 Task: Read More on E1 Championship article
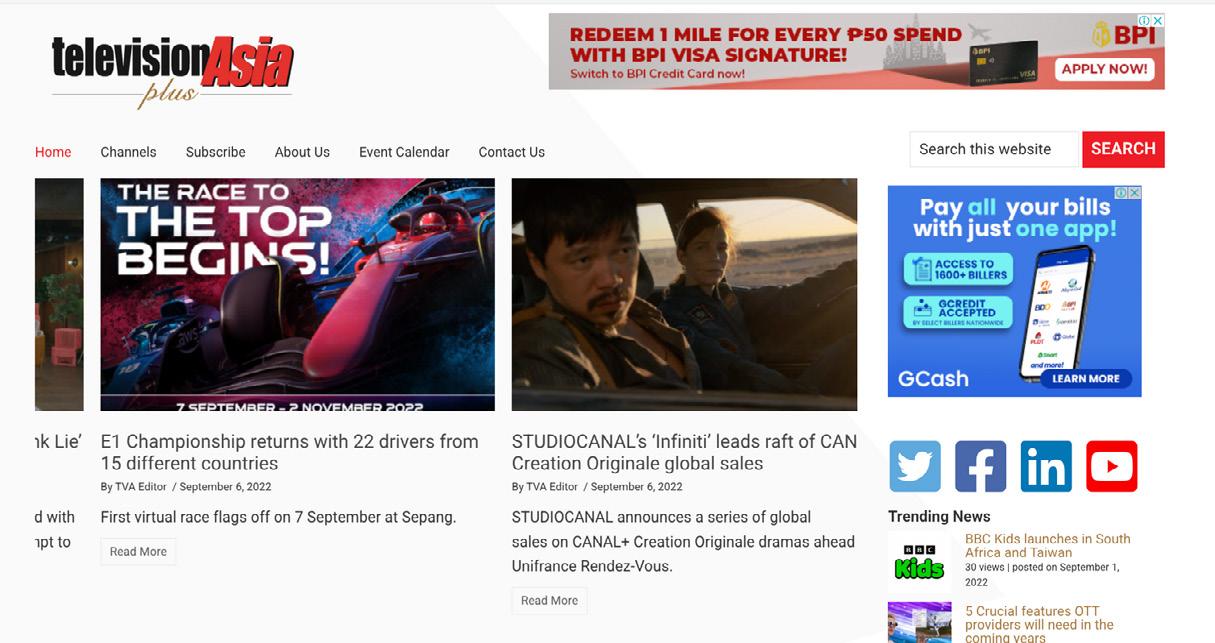coord(138,552)
